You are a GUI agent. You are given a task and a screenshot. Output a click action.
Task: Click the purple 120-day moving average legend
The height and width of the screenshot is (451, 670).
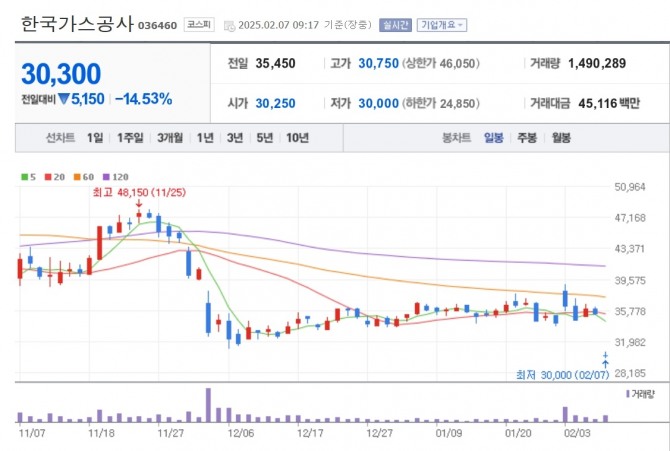click(117, 177)
